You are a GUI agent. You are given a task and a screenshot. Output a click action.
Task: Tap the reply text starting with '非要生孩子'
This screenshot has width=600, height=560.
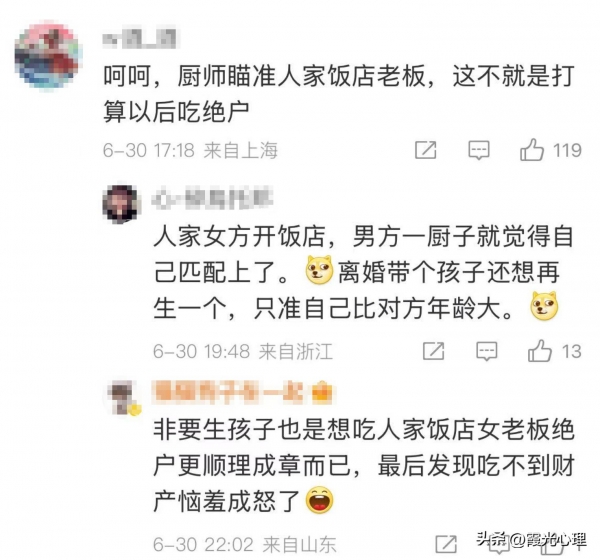(364, 465)
